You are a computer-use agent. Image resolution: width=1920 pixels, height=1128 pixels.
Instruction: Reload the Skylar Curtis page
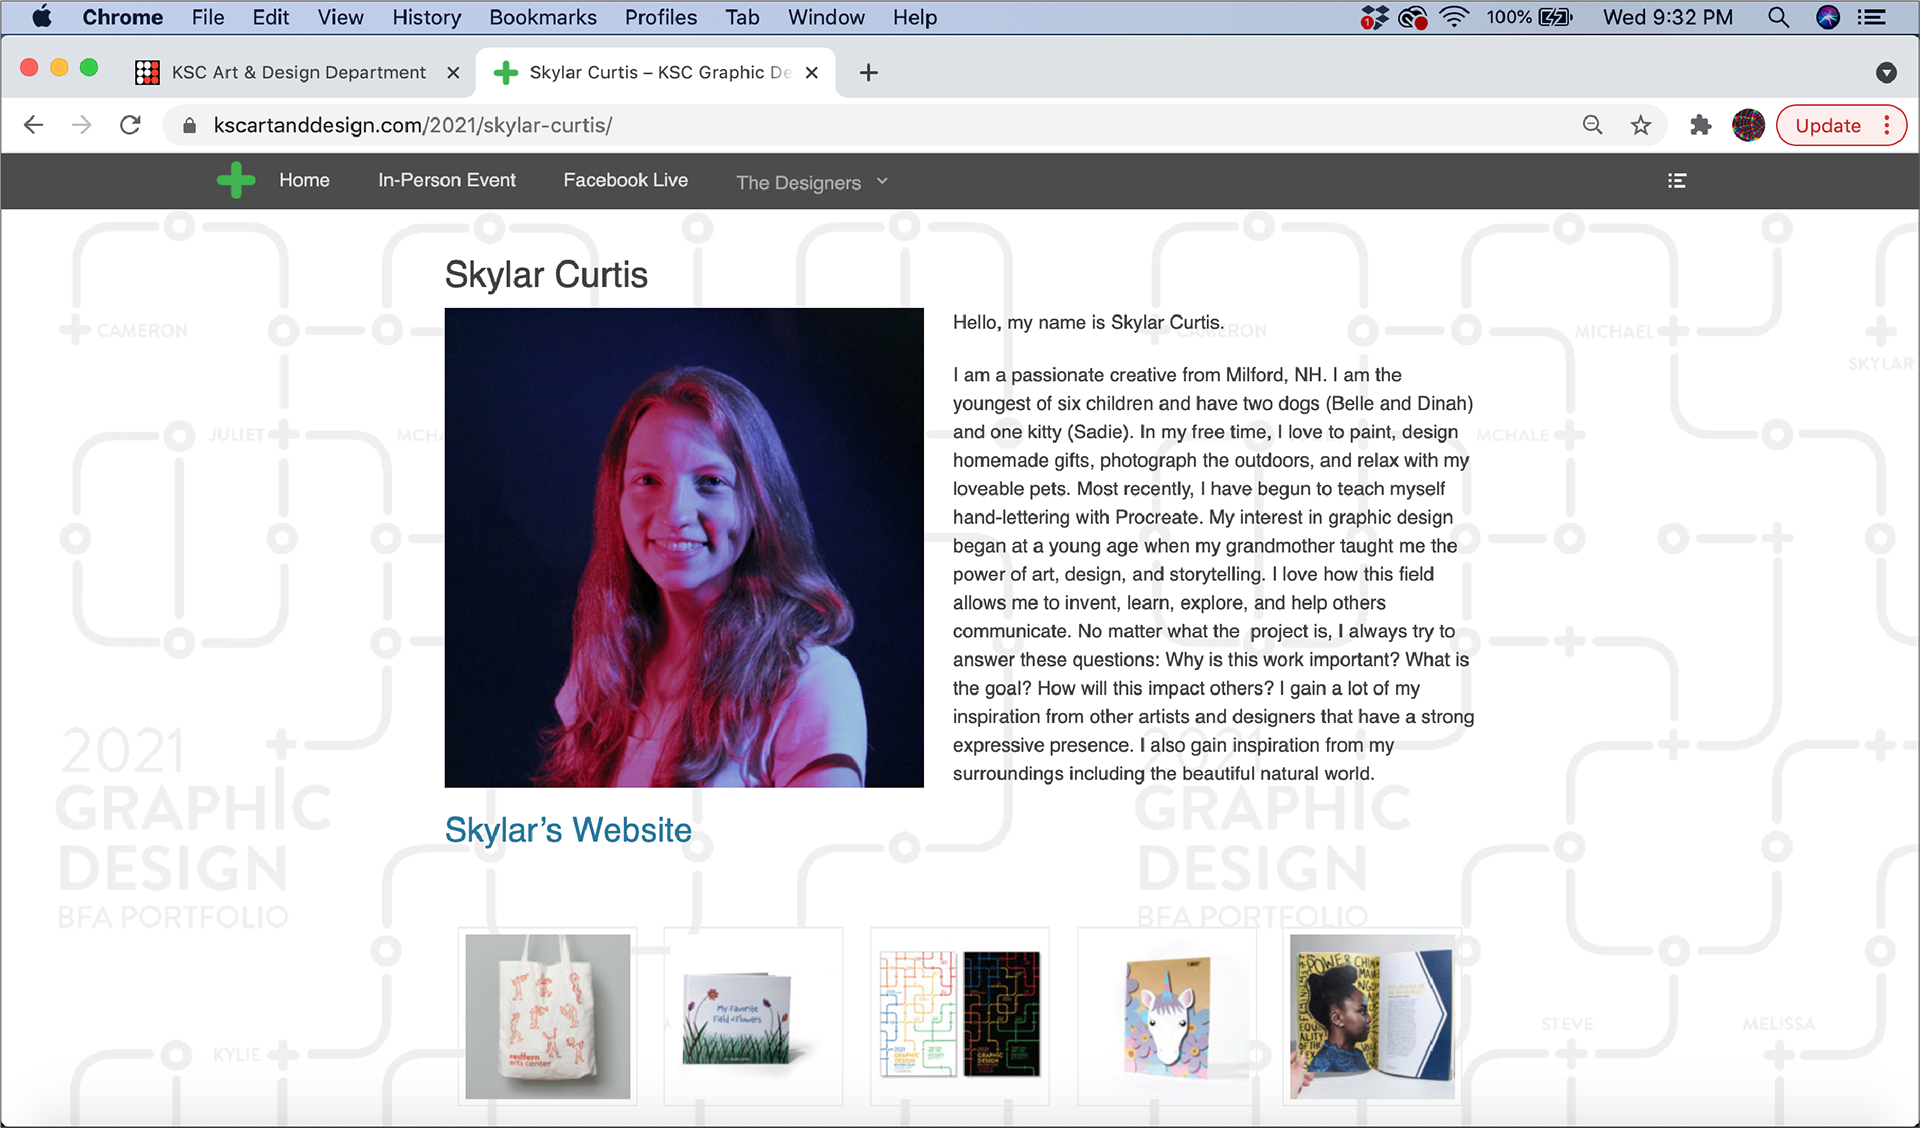[130, 125]
